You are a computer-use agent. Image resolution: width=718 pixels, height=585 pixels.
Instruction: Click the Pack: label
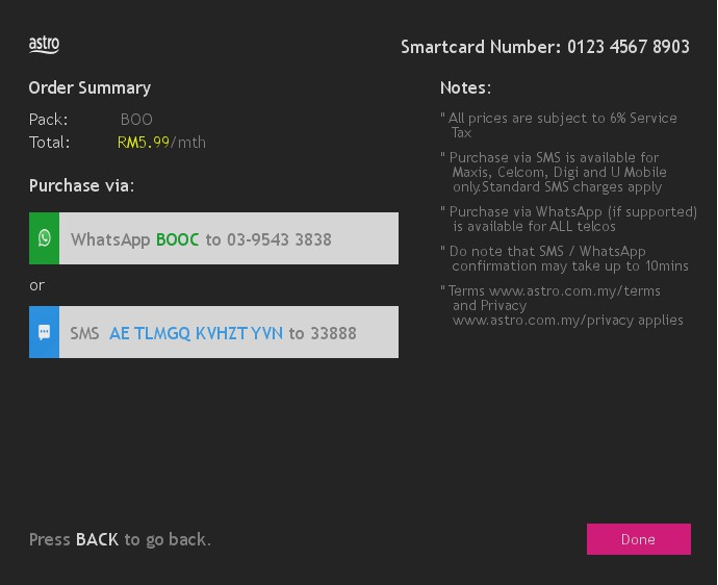pyautogui.click(x=48, y=119)
